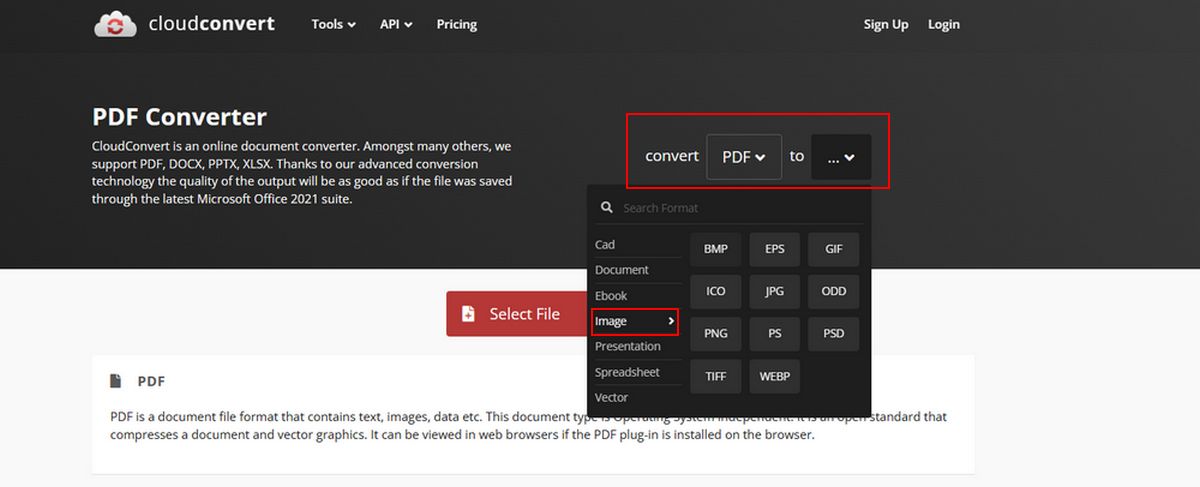Choose WEBP as output format
This screenshot has height=487, width=1200.
coord(775,376)
